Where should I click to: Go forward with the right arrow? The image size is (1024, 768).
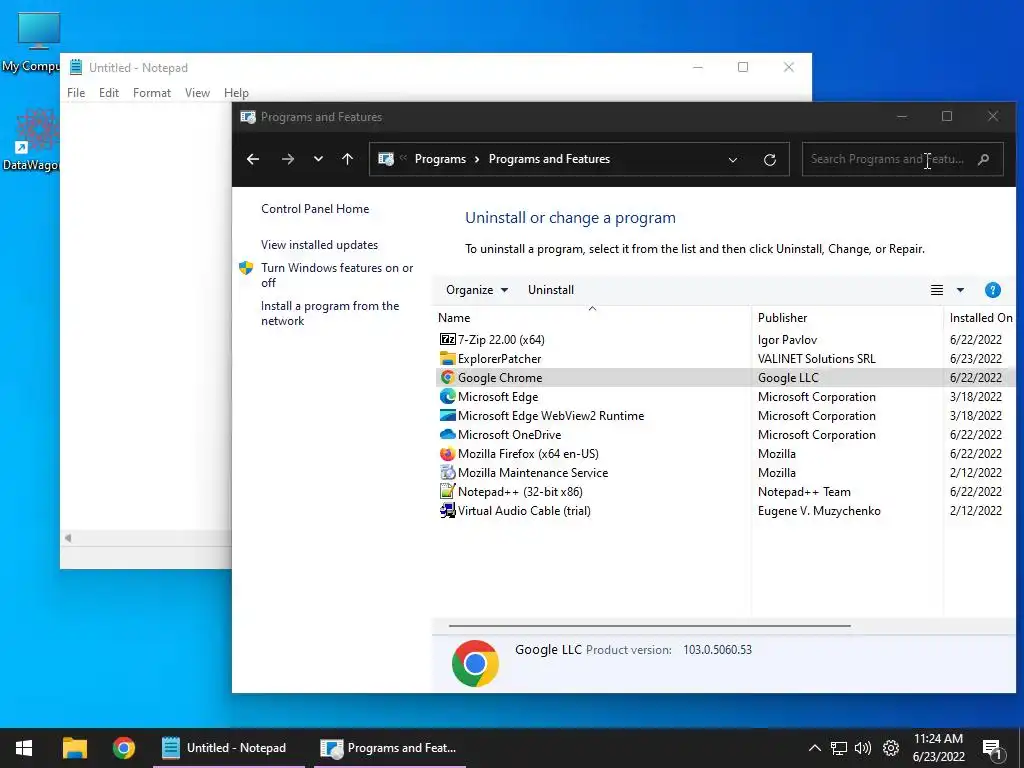coord(287,159)
